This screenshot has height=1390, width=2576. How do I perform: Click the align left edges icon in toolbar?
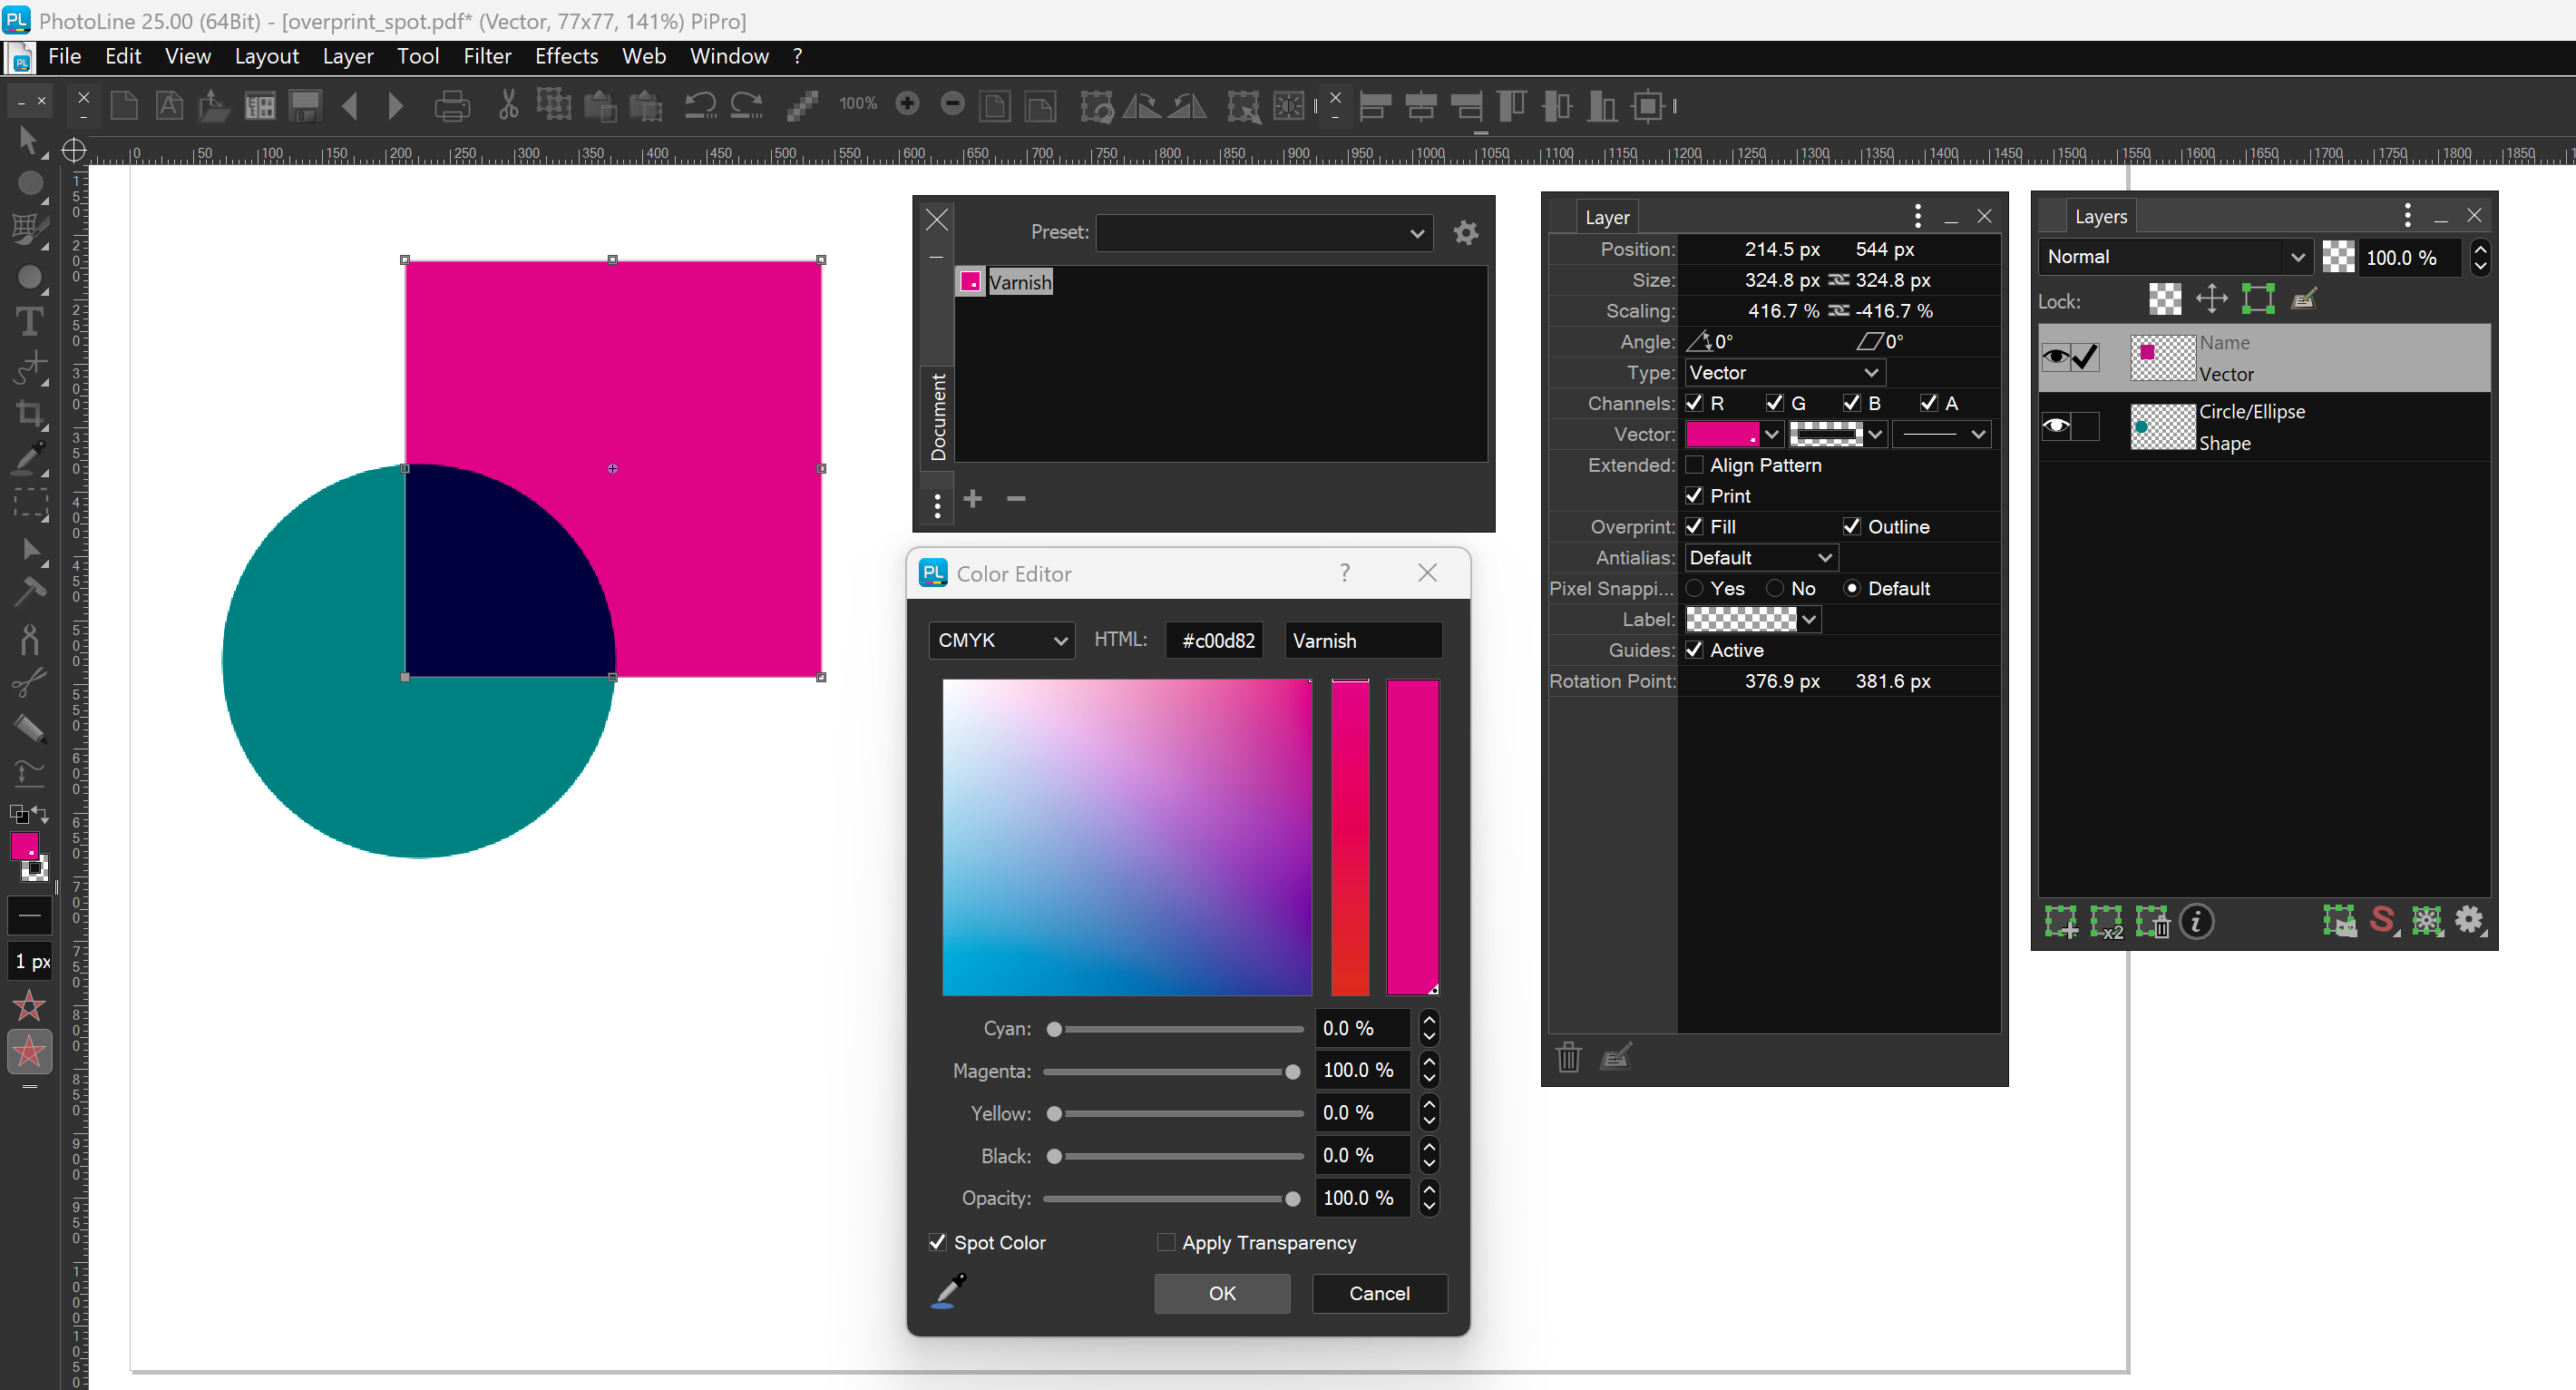[1375, 105]
